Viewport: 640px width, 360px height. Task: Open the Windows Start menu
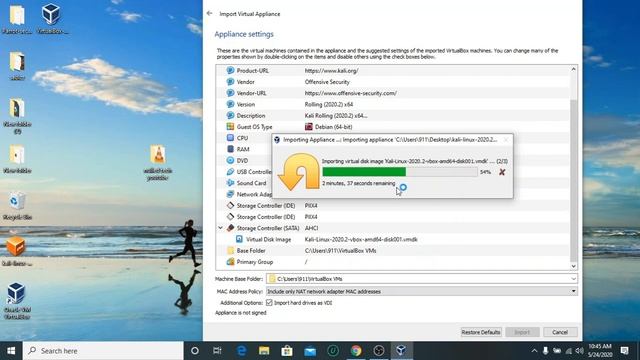tap(11, 351)
